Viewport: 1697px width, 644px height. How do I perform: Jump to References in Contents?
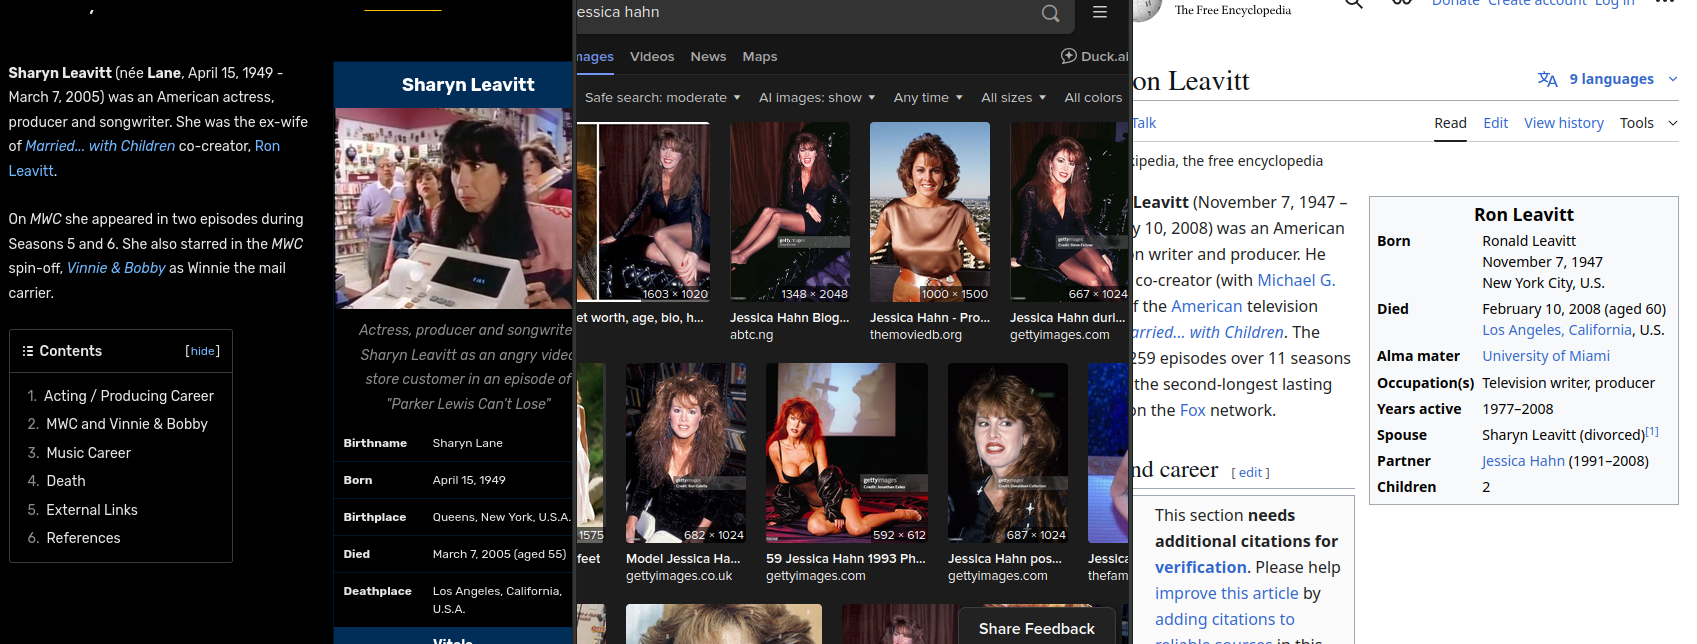coord(83,538)
